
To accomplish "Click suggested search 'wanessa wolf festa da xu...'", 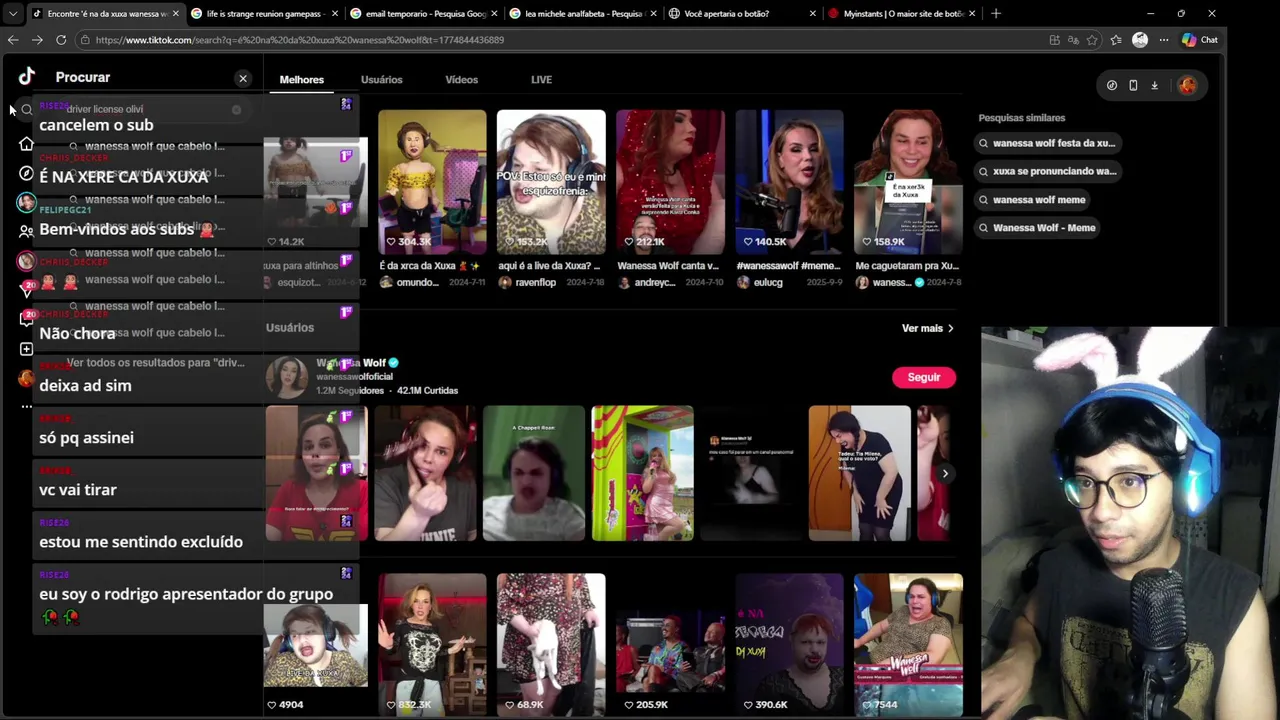I will coord(1047,143).
